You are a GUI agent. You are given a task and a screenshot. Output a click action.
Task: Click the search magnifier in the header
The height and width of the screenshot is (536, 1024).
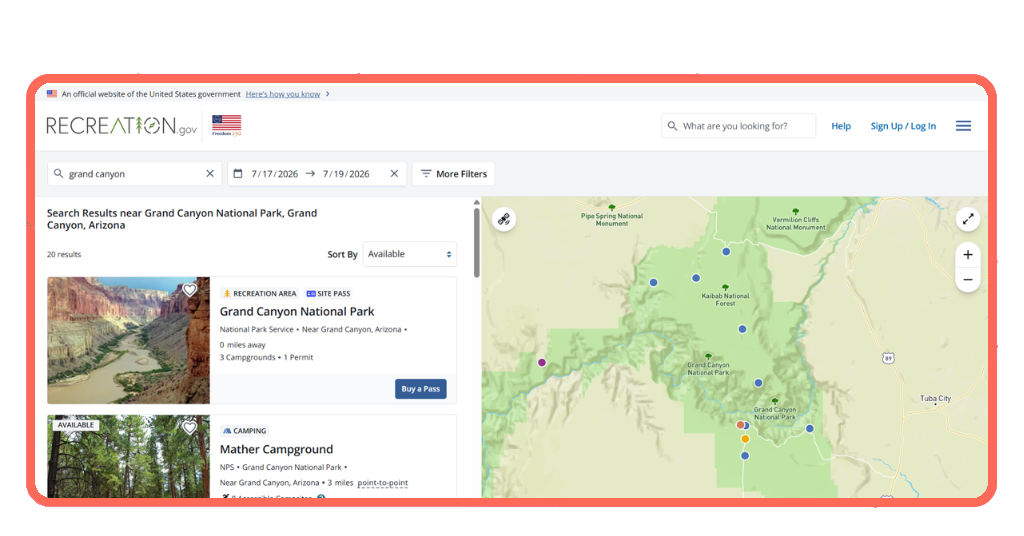click(672, 126)
